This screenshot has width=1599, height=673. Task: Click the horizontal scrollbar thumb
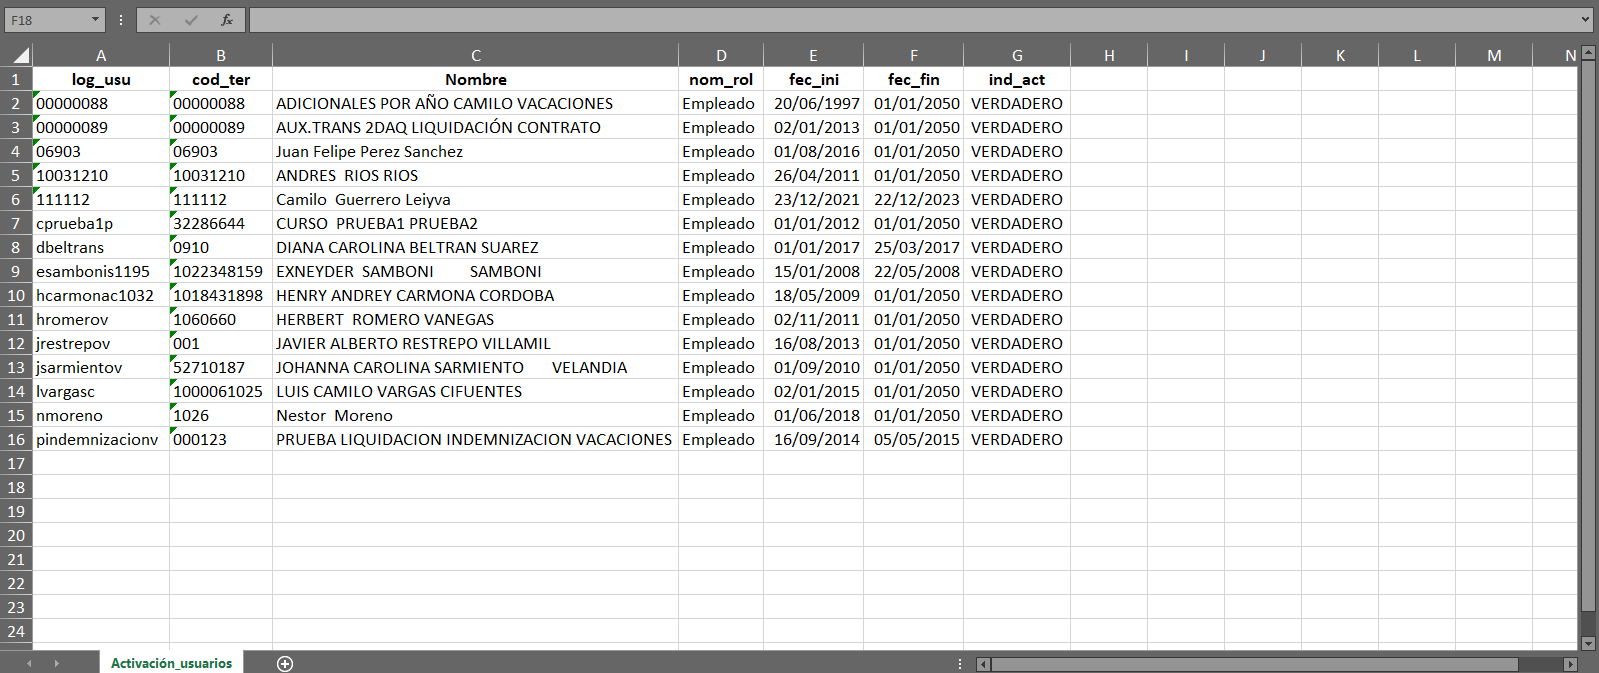1255,664
